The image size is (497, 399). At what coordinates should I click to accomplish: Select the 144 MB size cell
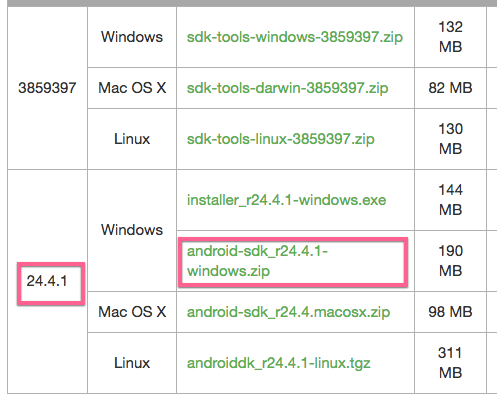tap(450, 200)
